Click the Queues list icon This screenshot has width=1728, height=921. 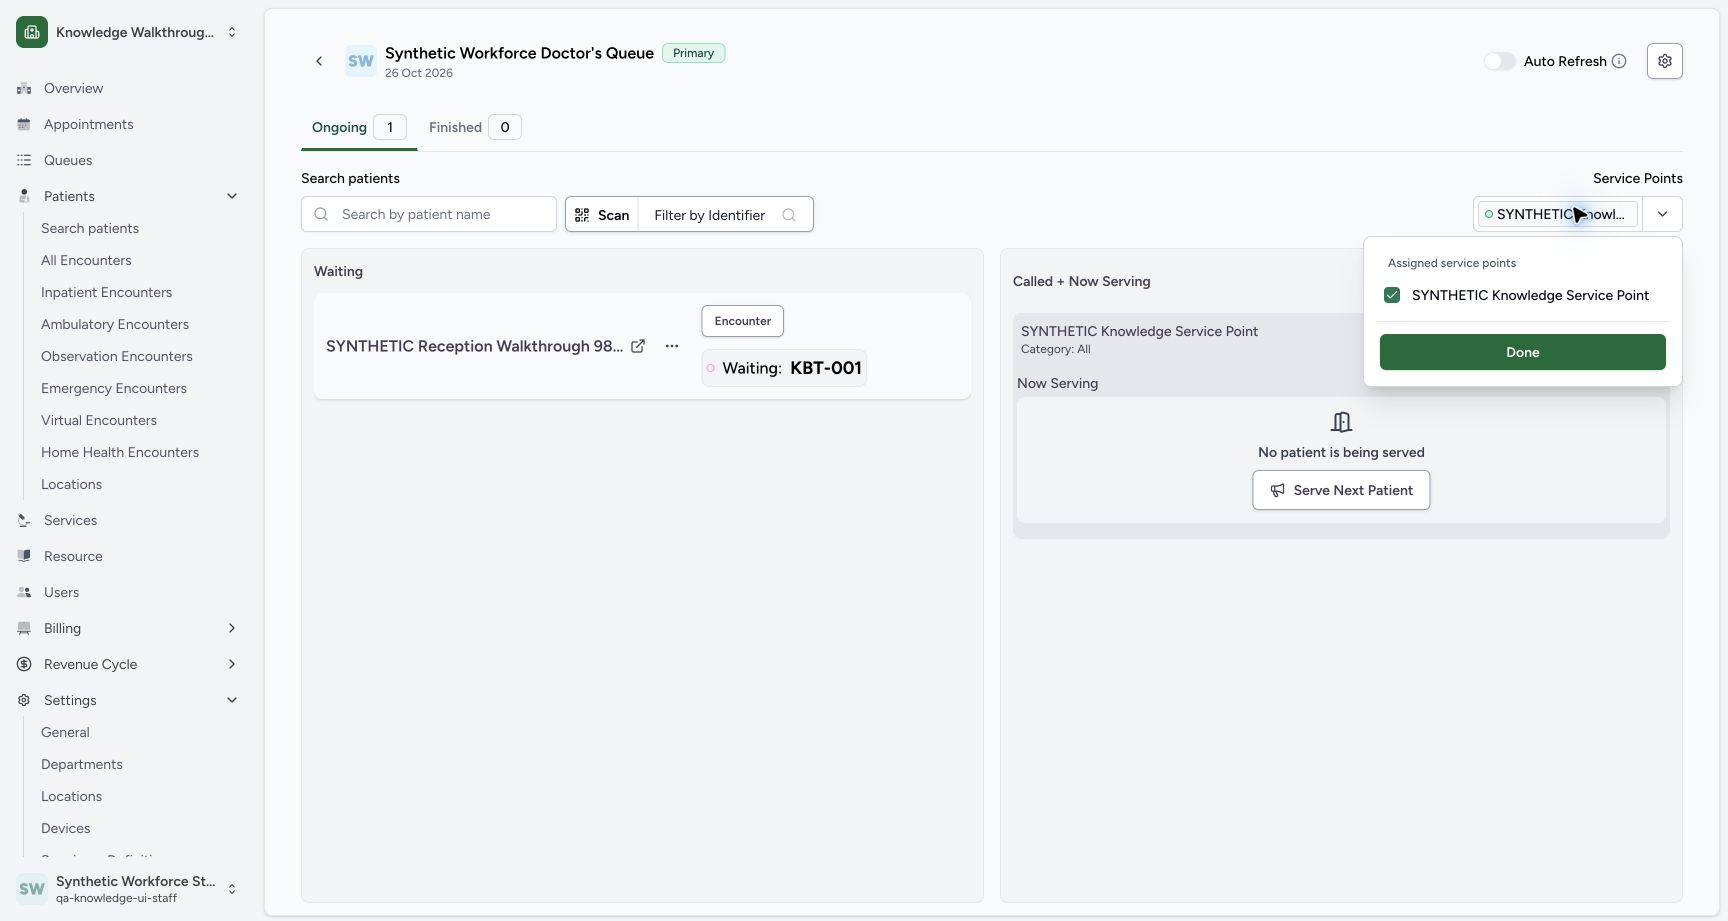point(24,160)
